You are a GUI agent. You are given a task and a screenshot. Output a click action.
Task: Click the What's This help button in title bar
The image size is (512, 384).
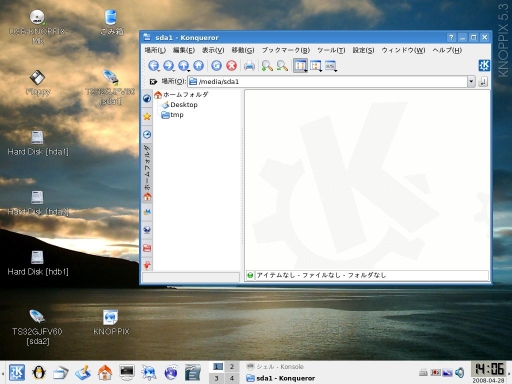[451, 37]
